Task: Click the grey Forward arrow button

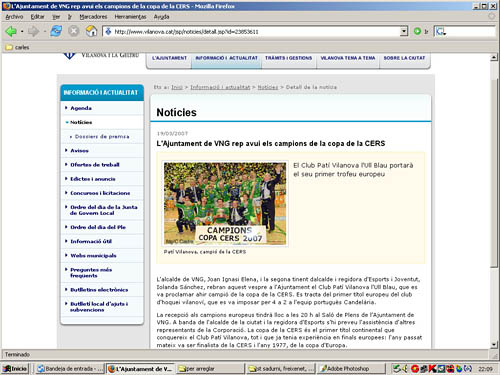Action: 34,32
